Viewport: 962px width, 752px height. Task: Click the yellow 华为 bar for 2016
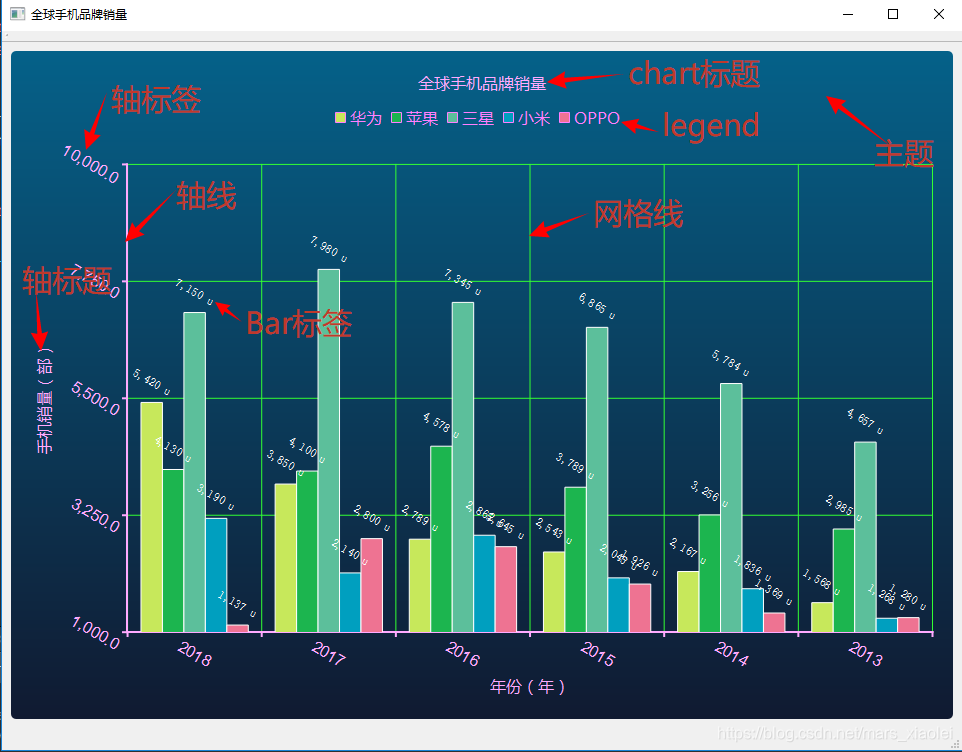420,585
